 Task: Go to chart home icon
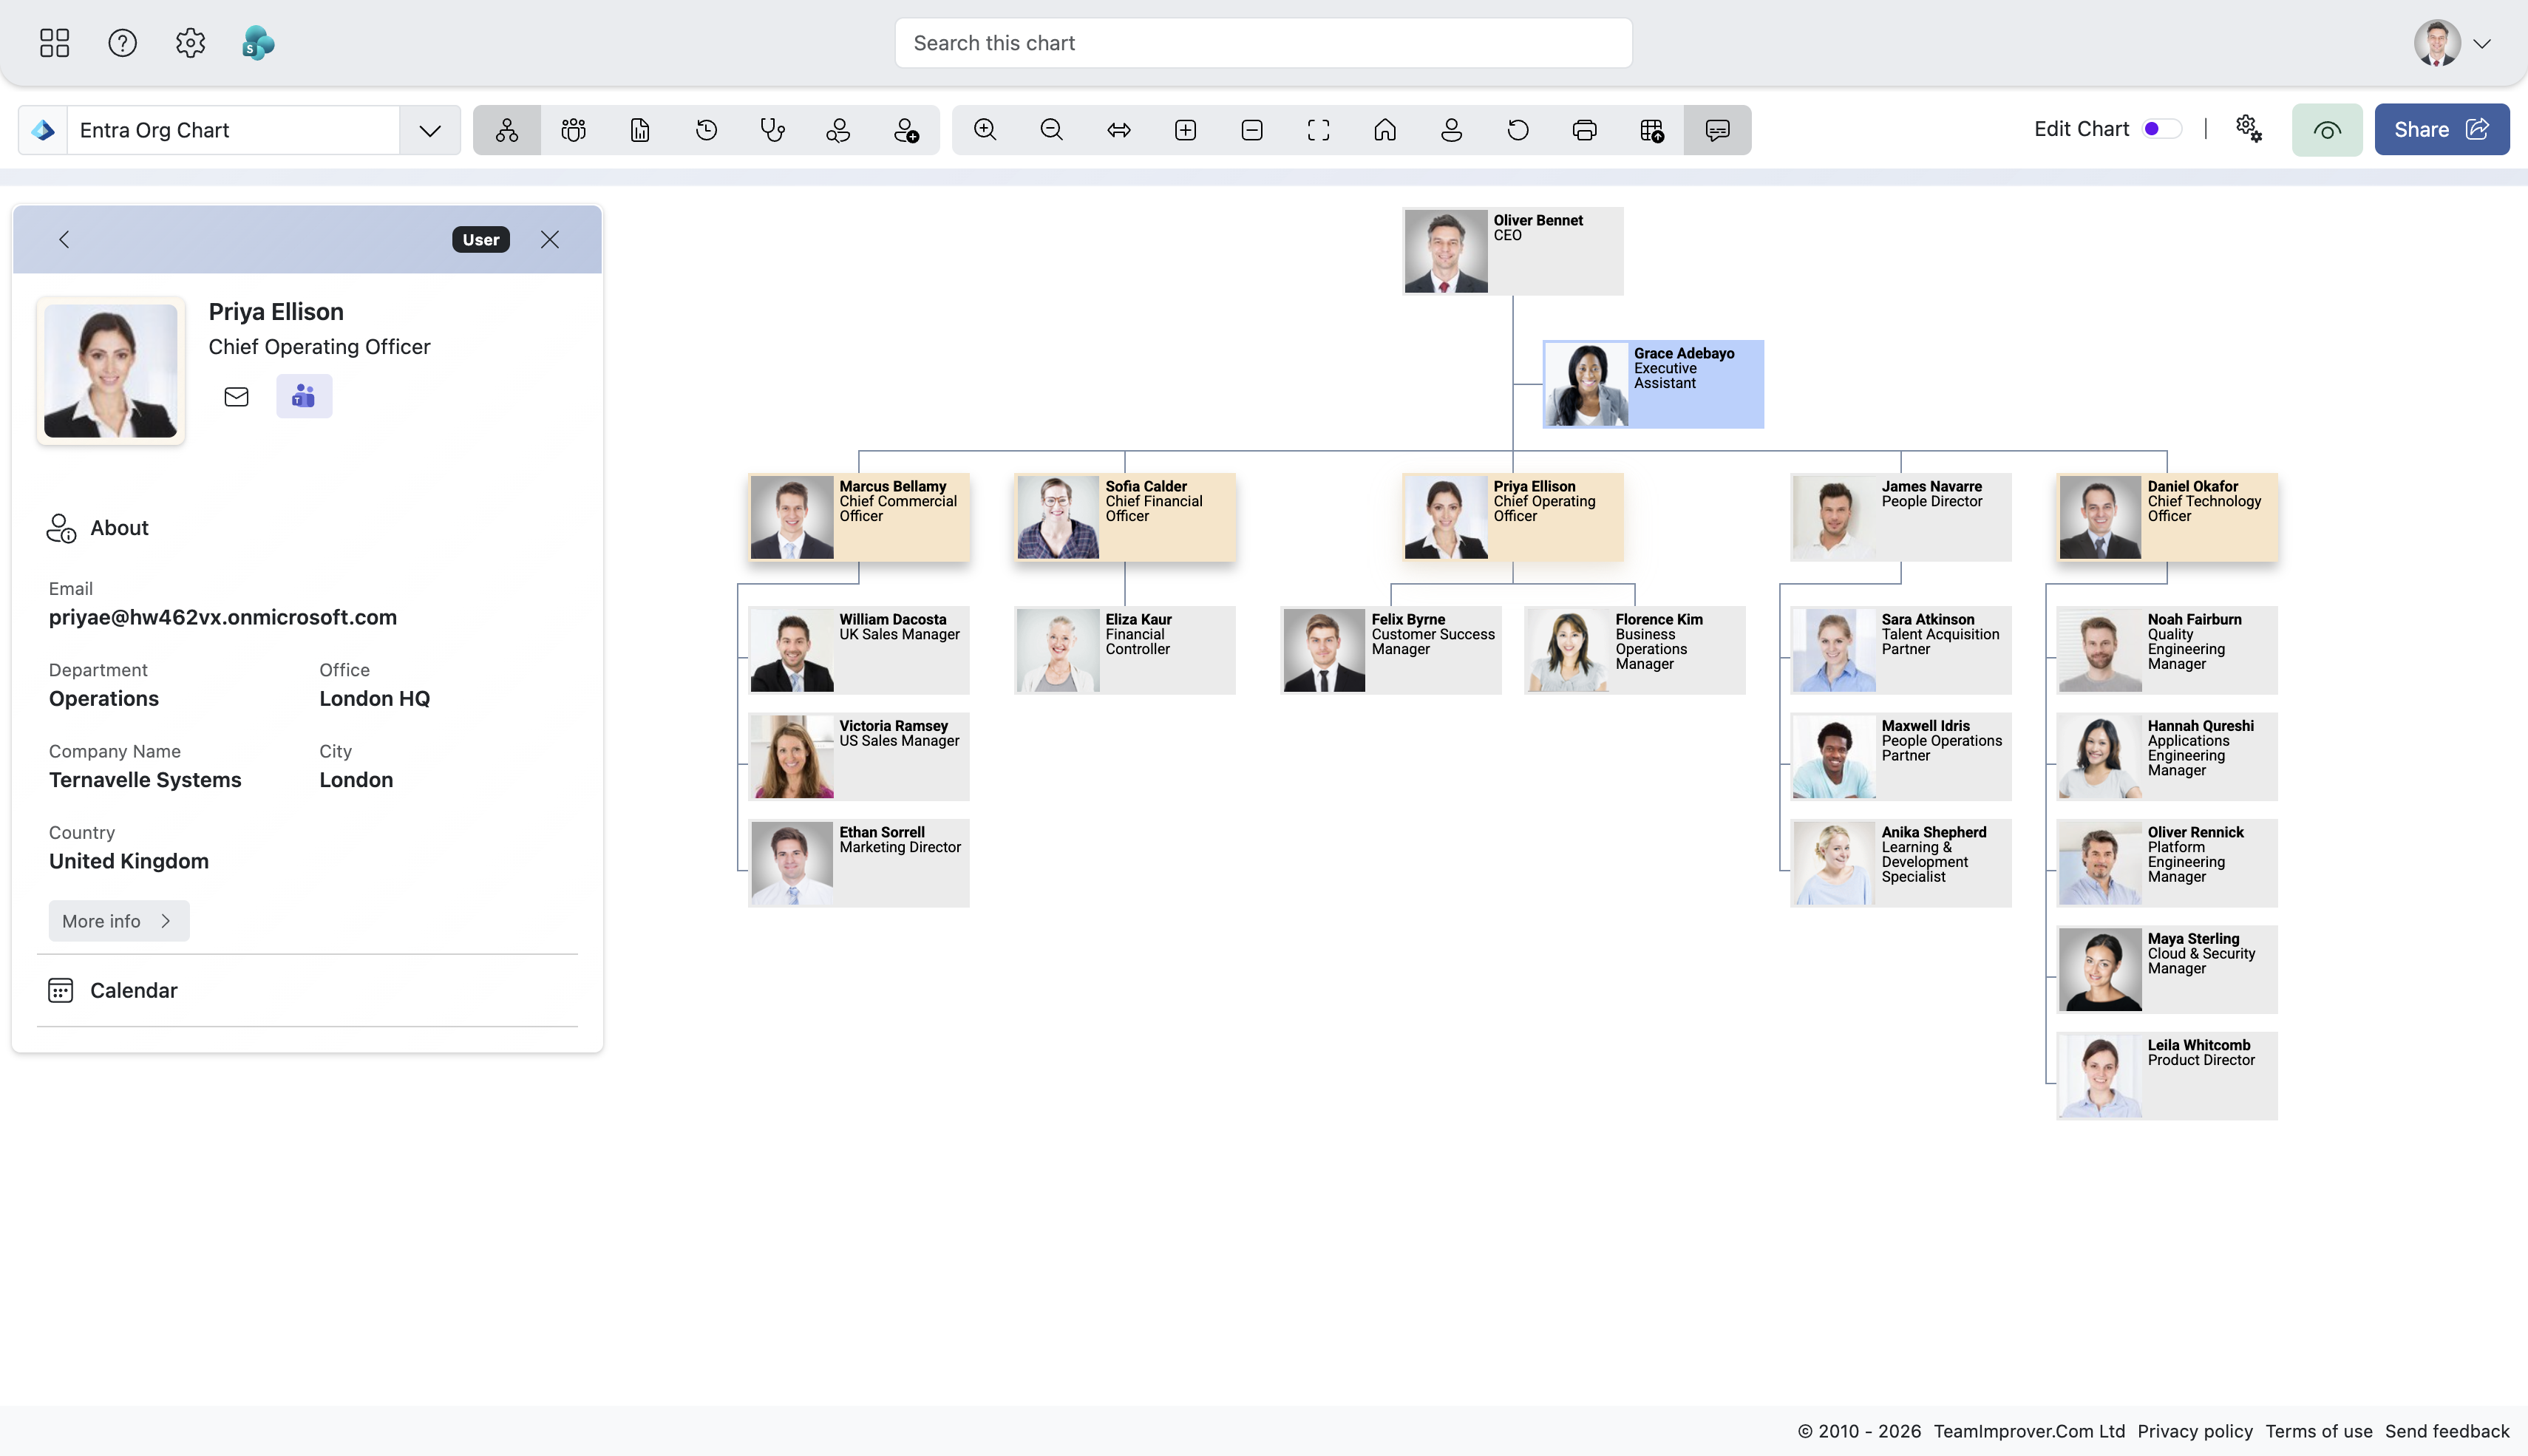[1385, 130]
